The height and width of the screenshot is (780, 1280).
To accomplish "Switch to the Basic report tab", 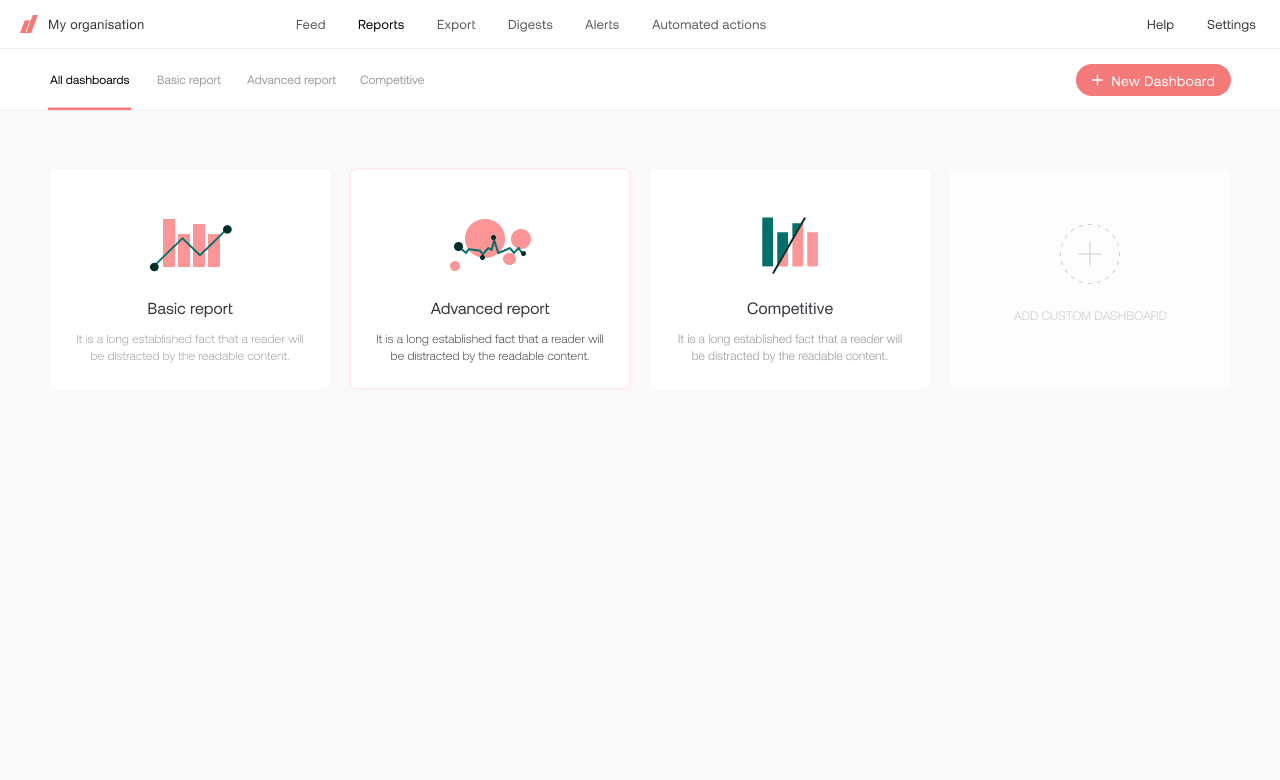I will [189, 80].
